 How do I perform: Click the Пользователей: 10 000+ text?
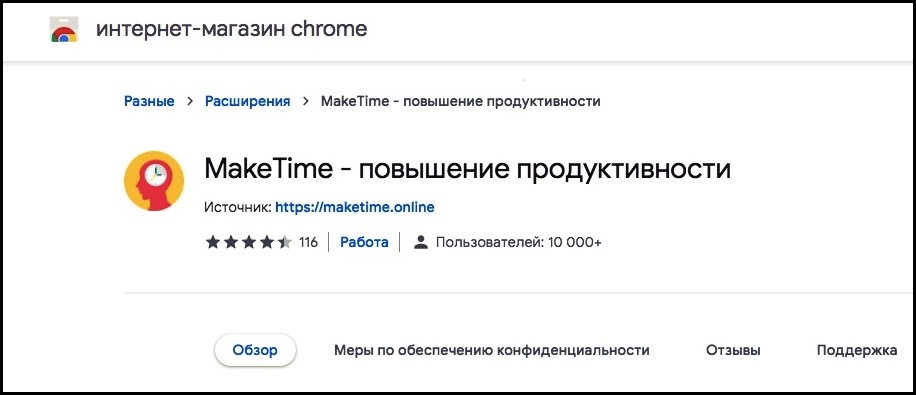(x=519, y=242)
